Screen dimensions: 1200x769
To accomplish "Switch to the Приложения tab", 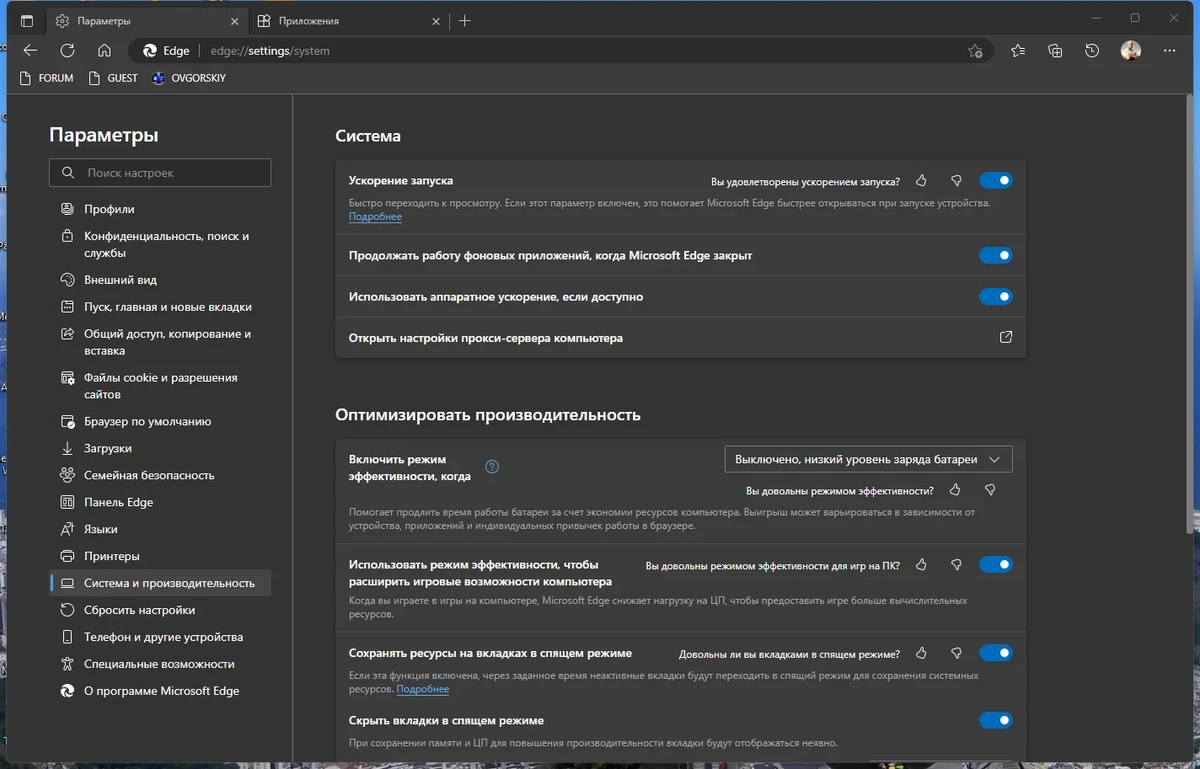I will pos(348,20).
